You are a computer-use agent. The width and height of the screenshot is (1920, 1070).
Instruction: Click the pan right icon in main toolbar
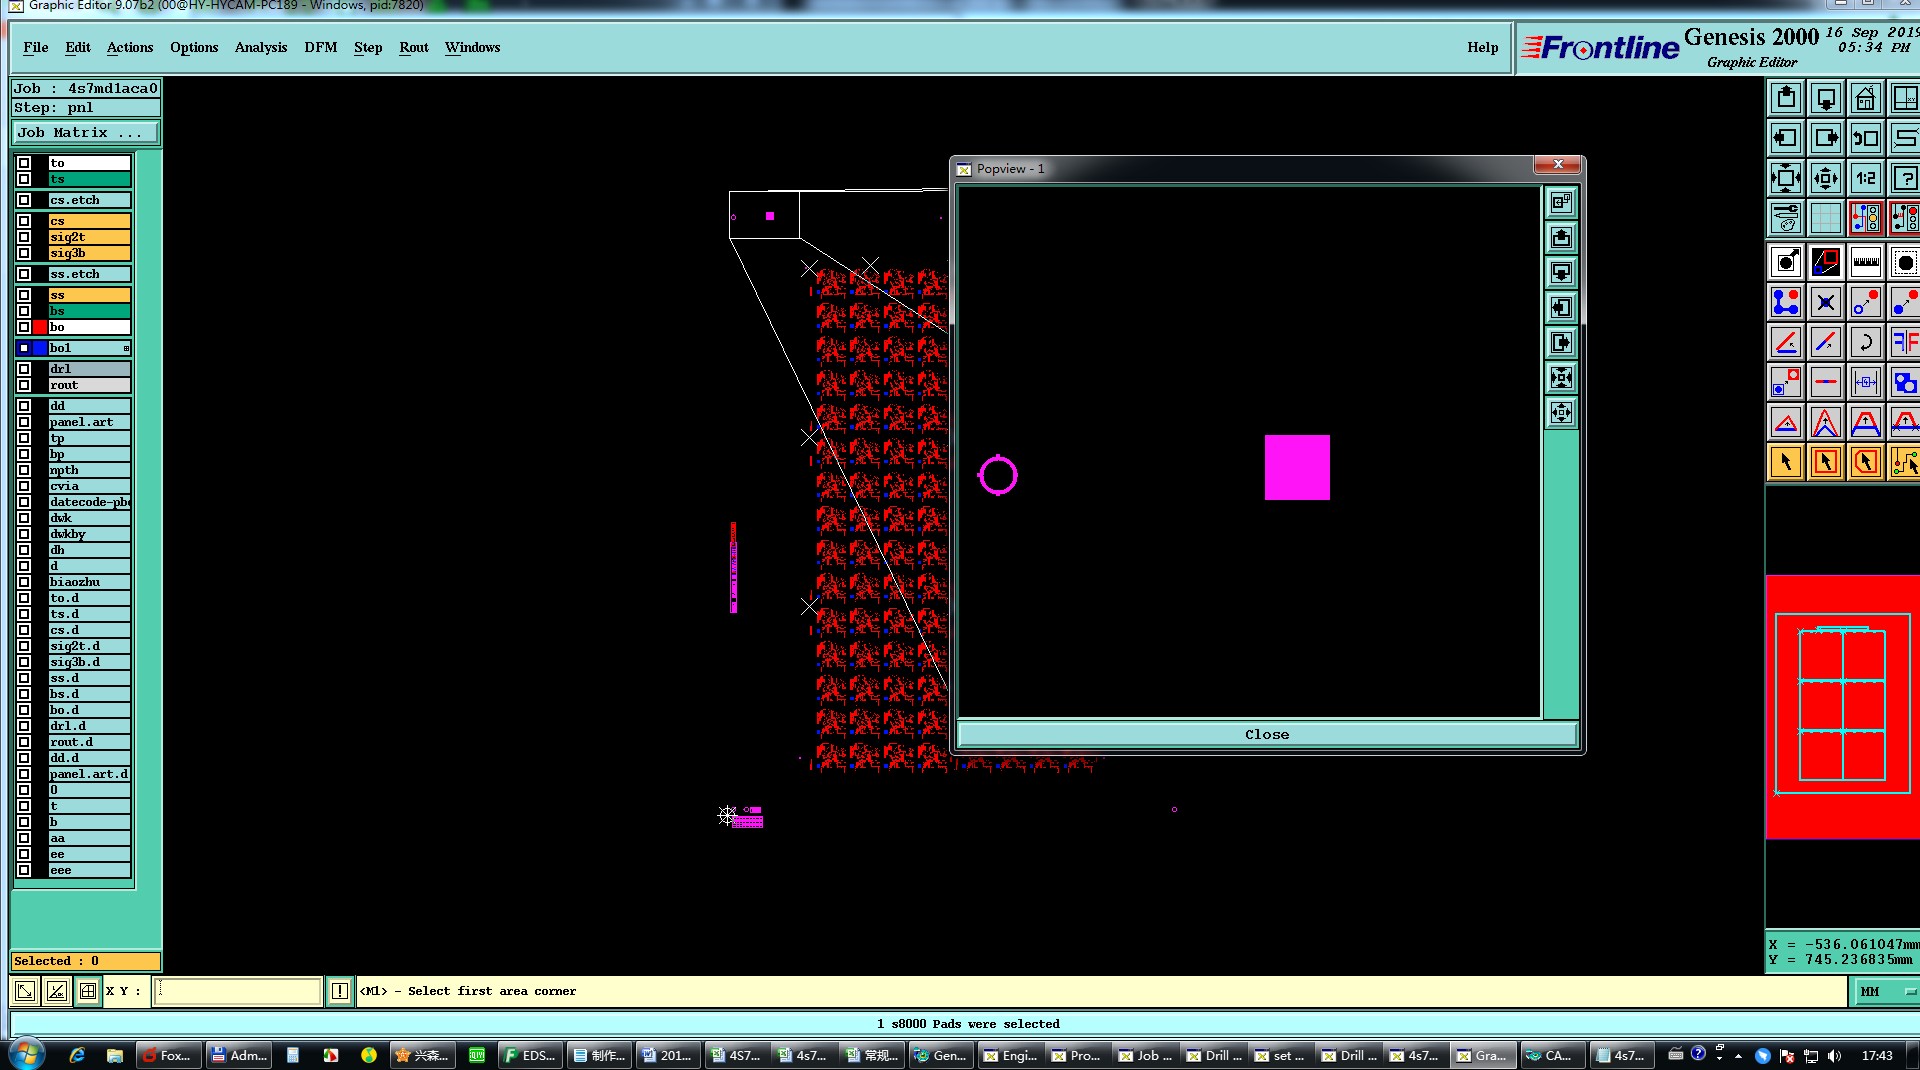[x=1826, y=138]
